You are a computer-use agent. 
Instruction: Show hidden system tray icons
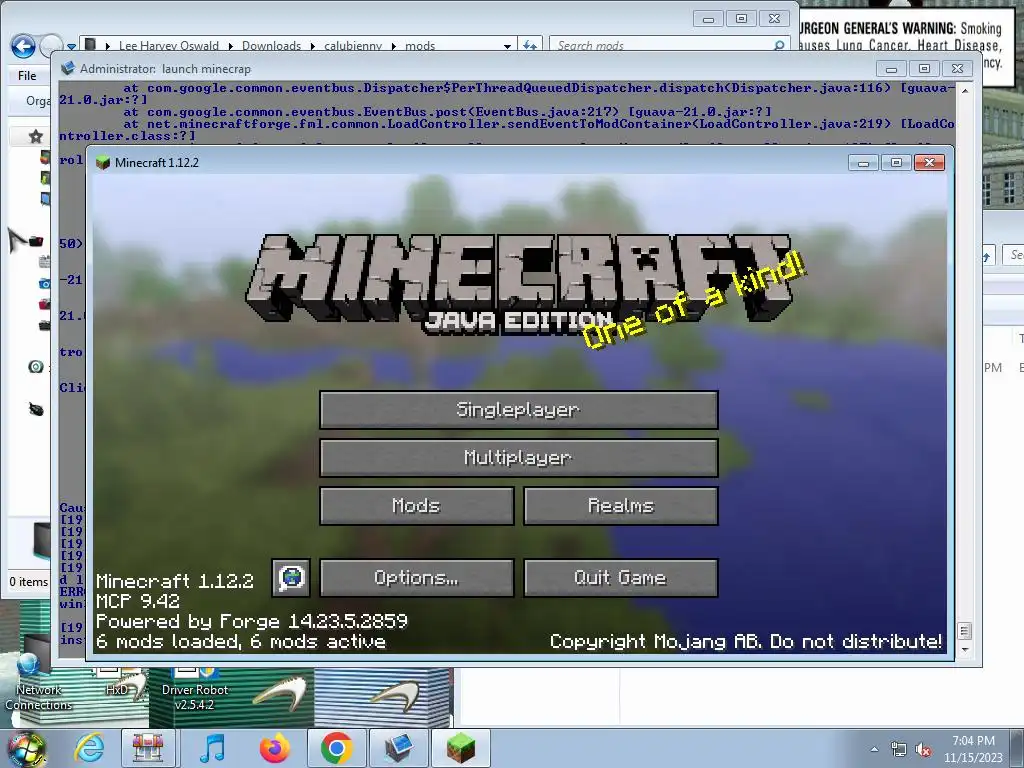874,750
